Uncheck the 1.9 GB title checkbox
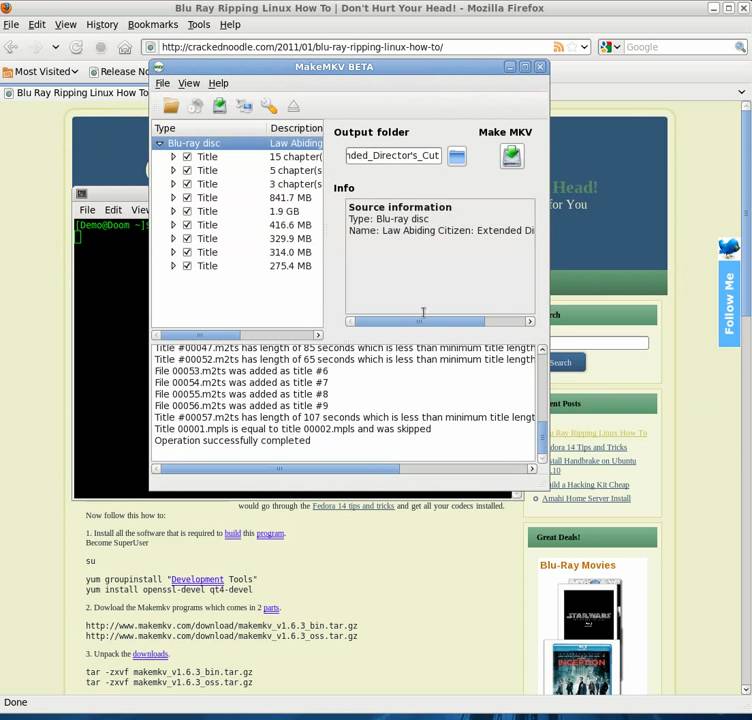This screenshot has height=720, width=752. pos(188,212)
